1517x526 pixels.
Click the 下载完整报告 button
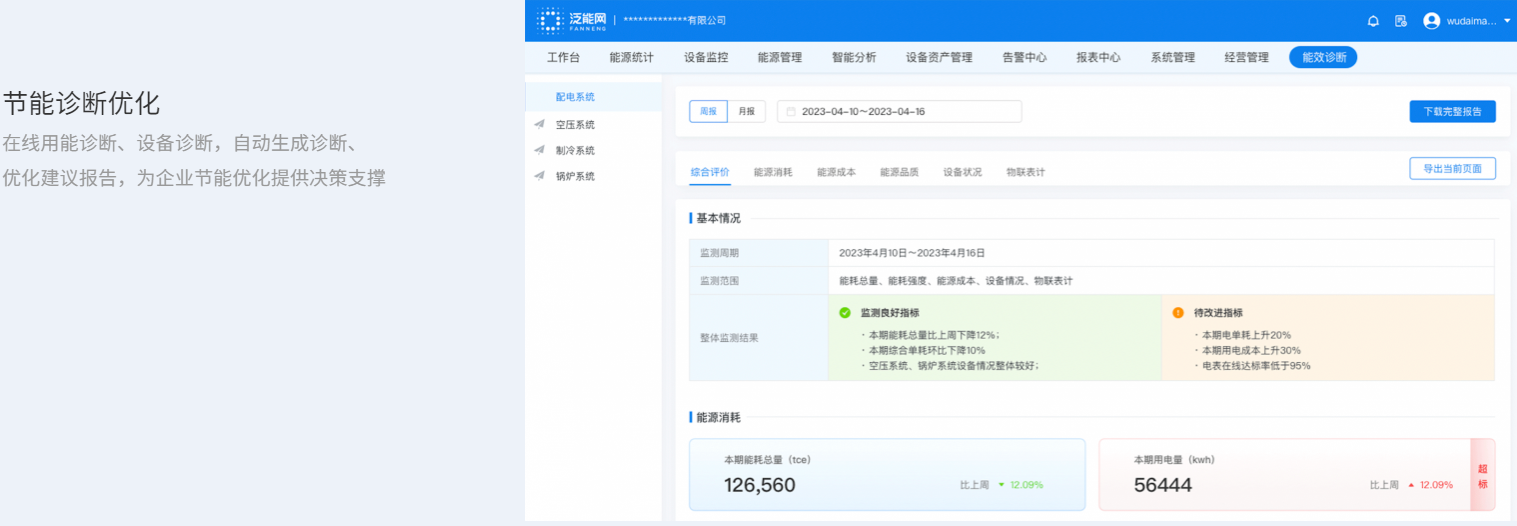[1452, 111]
